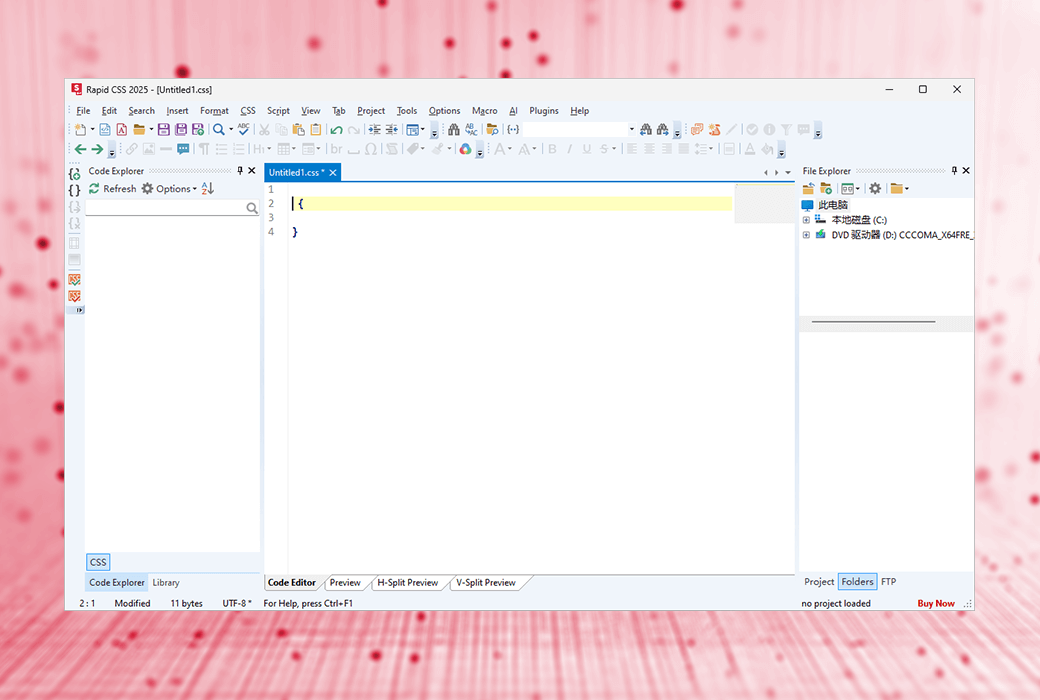Click the Replace AB-AC icon
Image resolution: width=1040 pixels, height=700 pixels.
click(x=471, y=129)
